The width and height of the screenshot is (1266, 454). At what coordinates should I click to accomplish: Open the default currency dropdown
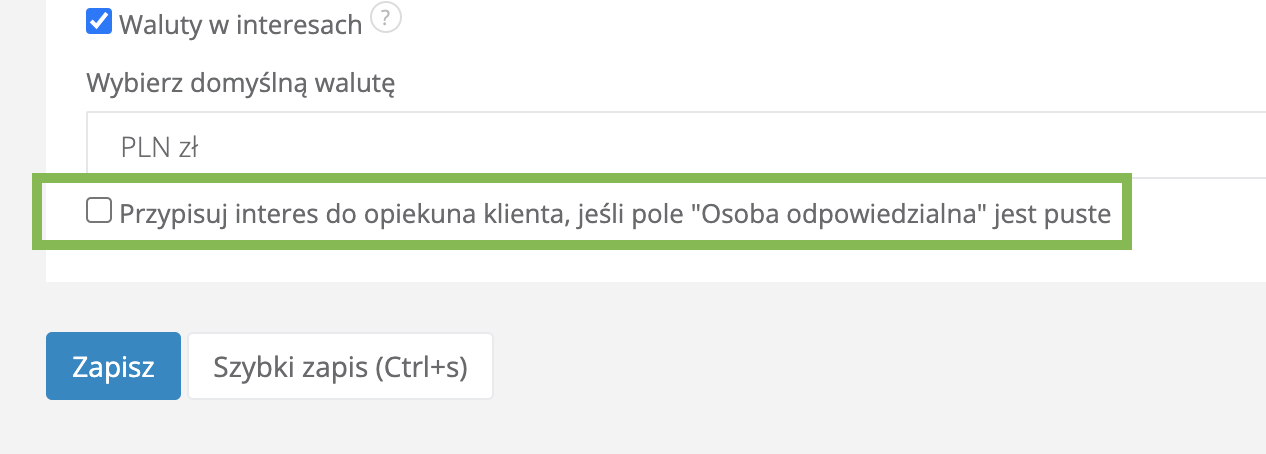676,148
